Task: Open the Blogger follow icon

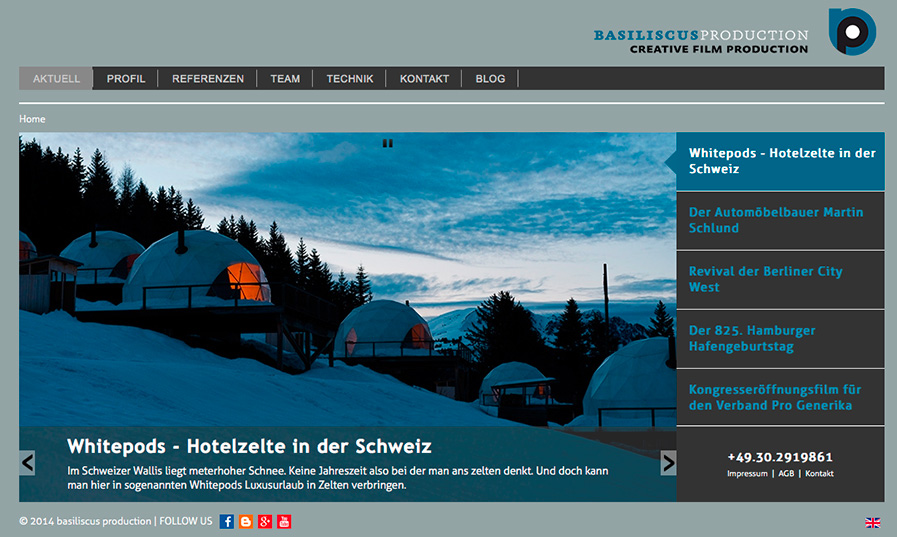Action: [246, 521]
